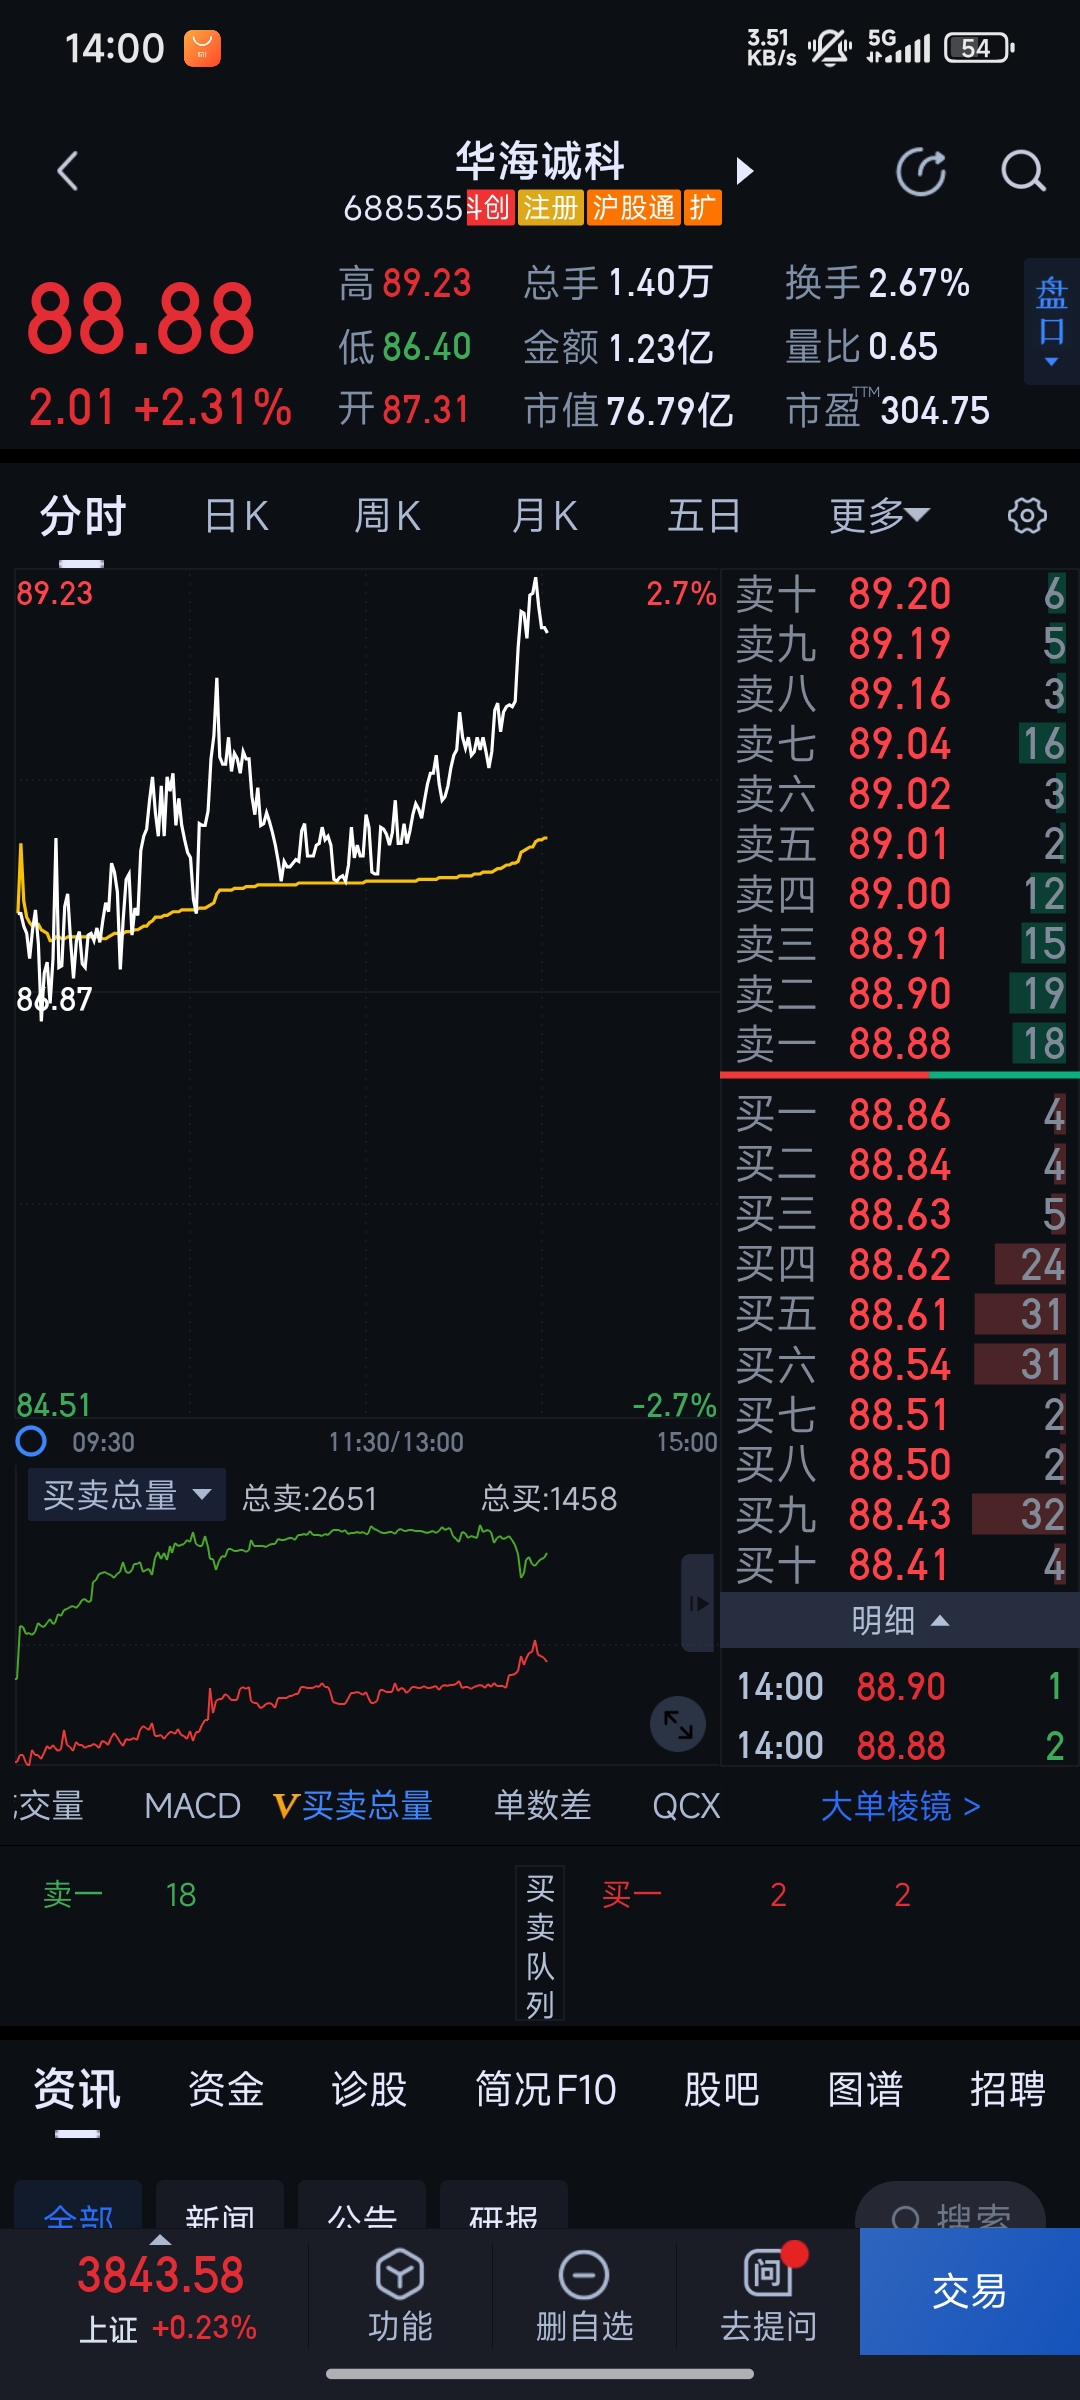Expand the 盘口 panel dropdown
This screenshot has width=1080, height=2400.
(1051, 322)
